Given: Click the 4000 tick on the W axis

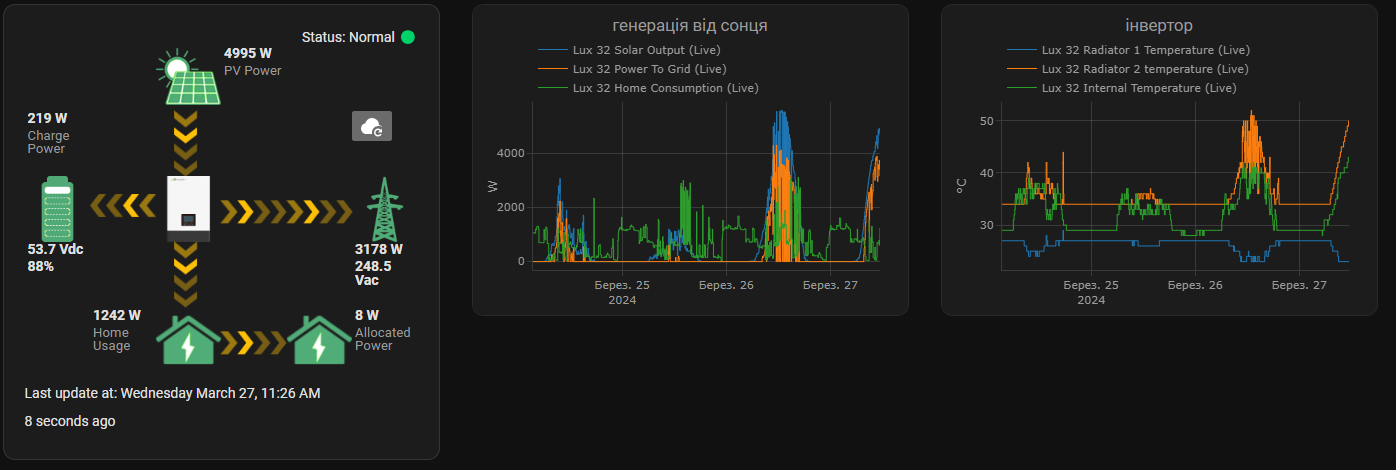Looking at the screenshot, I should click(x=511, y=153).
